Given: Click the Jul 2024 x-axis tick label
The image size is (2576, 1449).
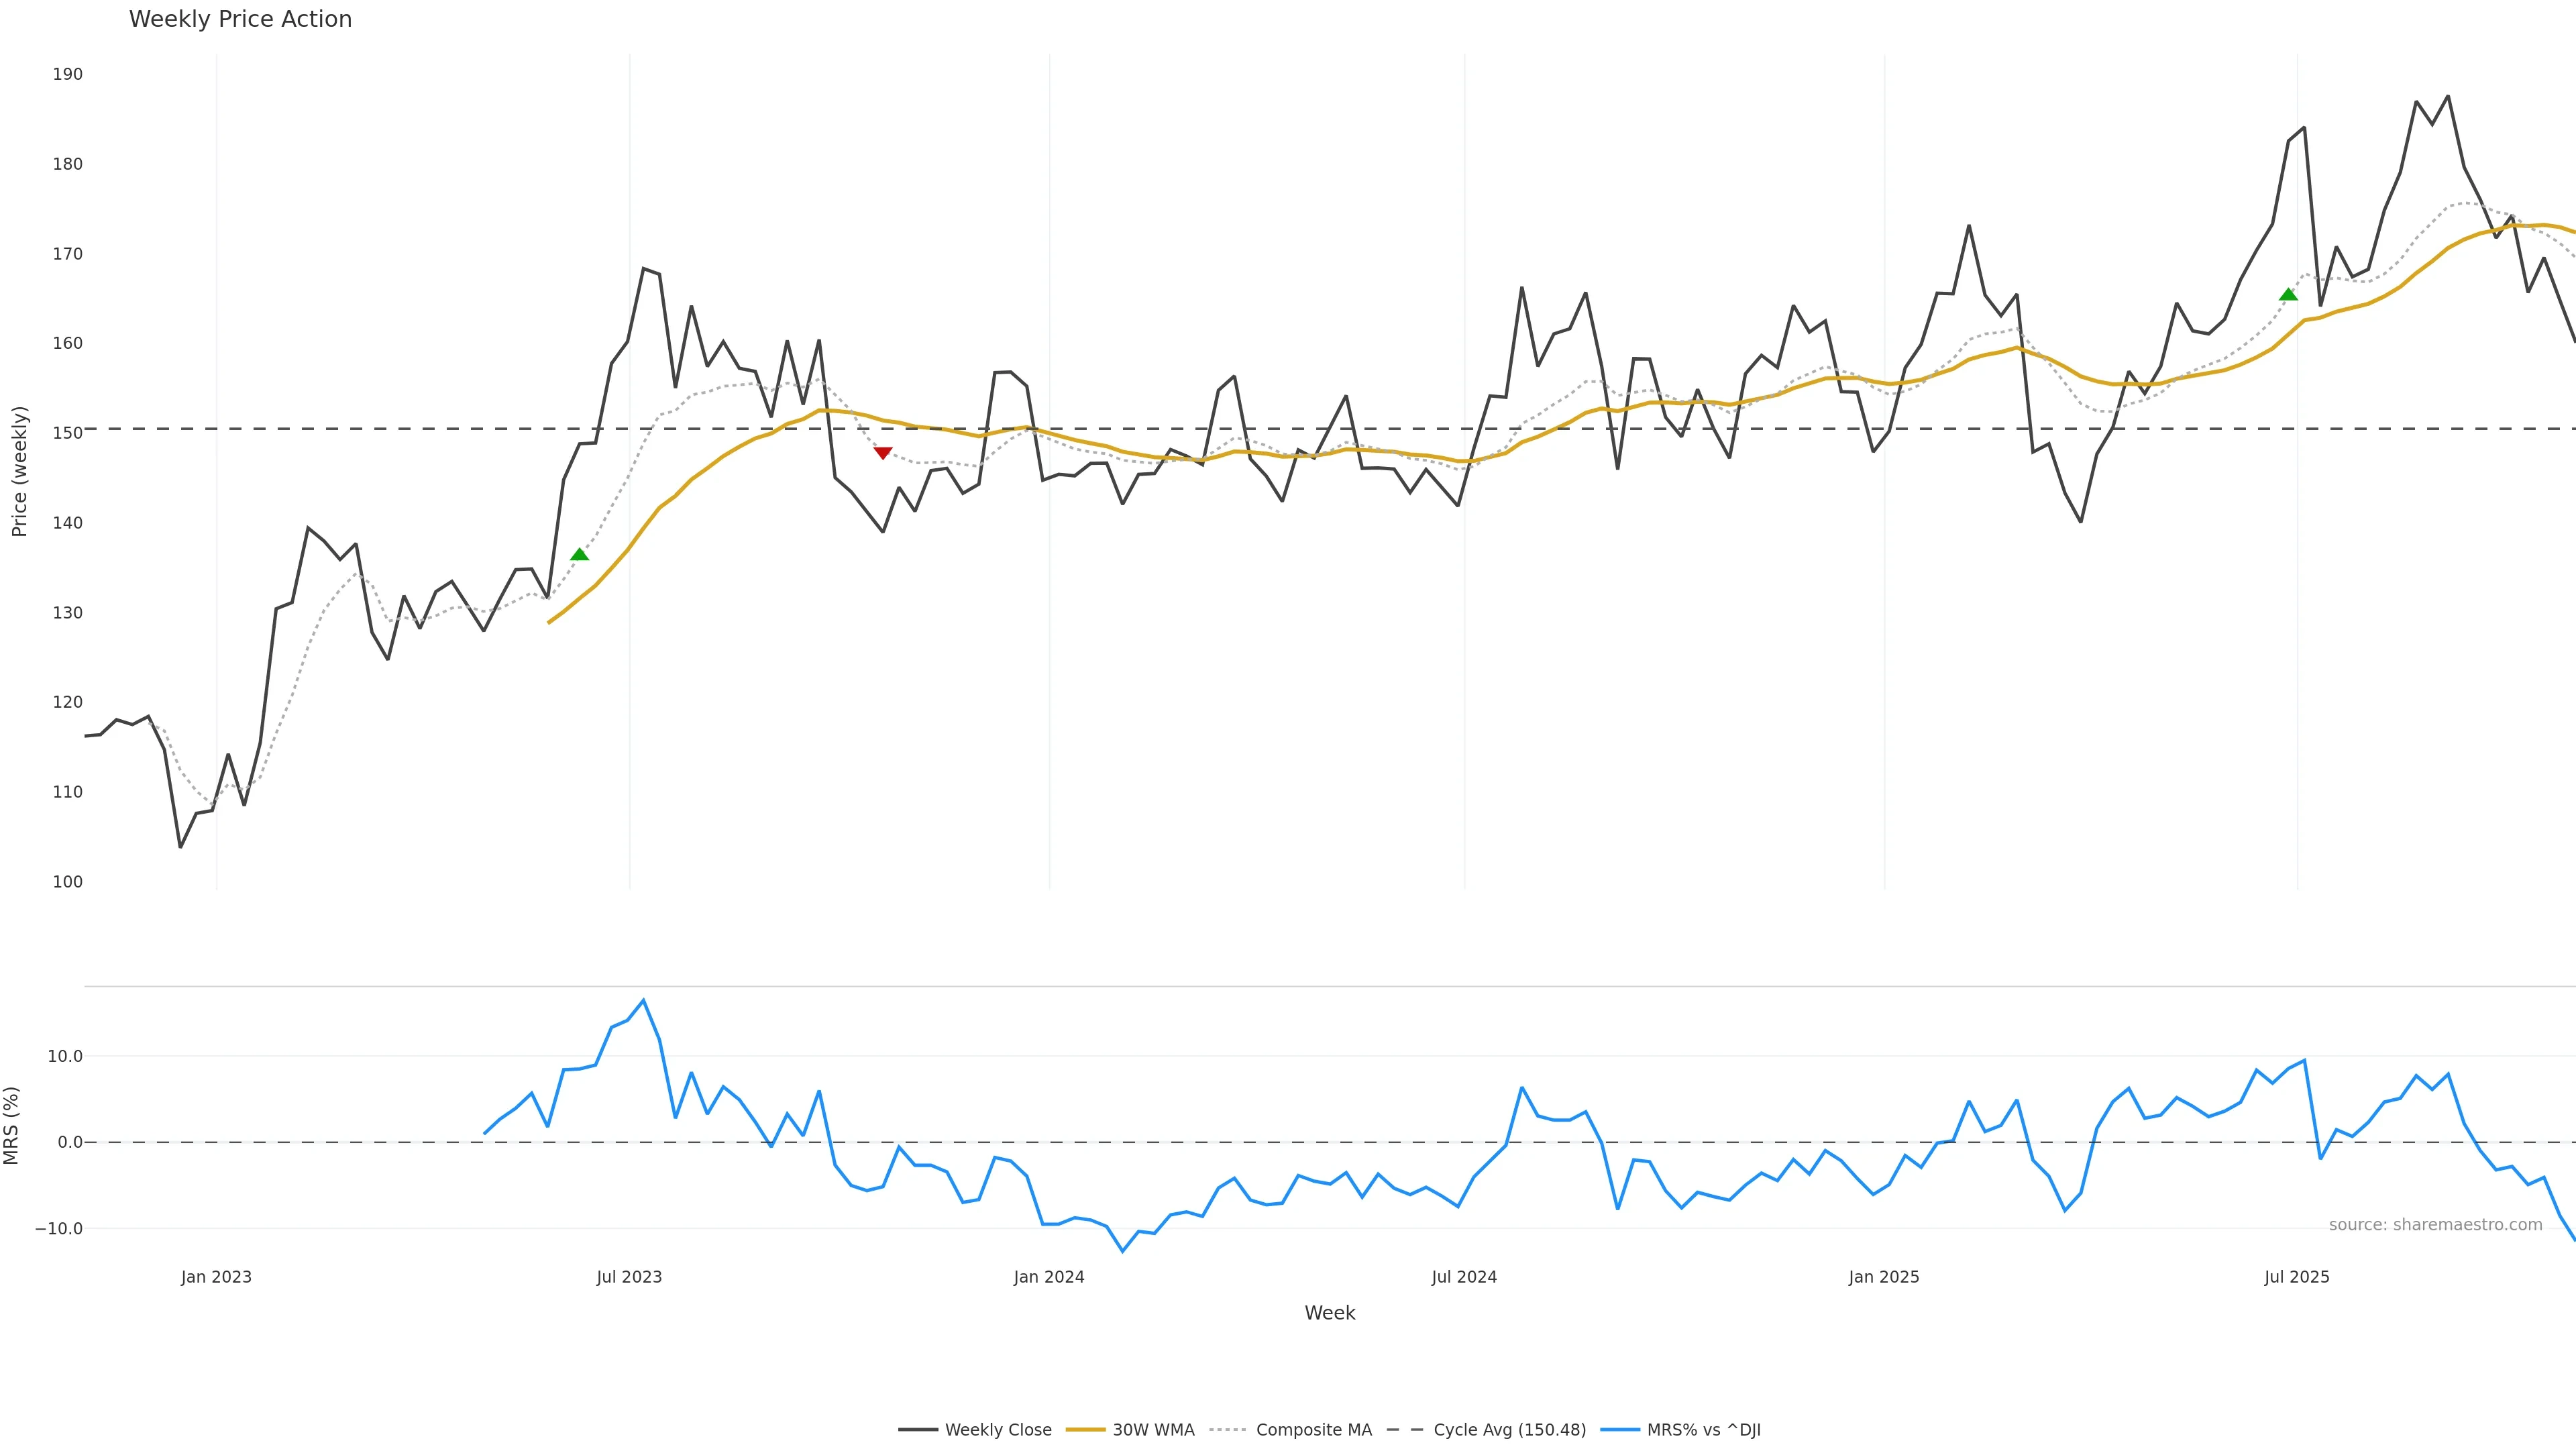Looking at the screenshot, I should click(1464, 1277).
